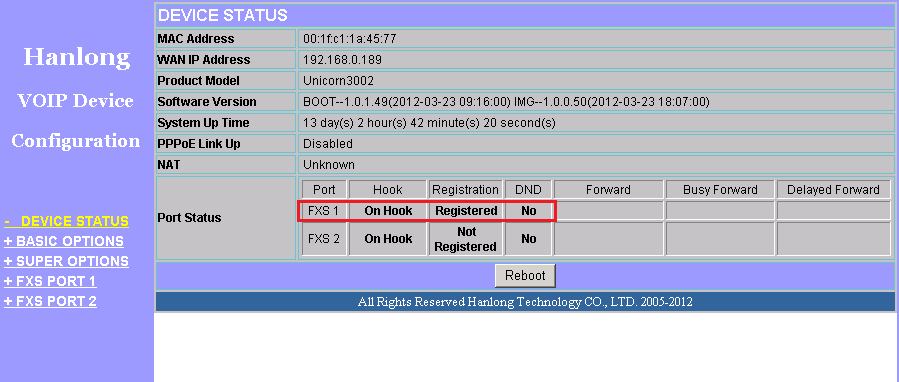Select the MAC address value 00:1f:c1:1a:45:77

(350, 39)
